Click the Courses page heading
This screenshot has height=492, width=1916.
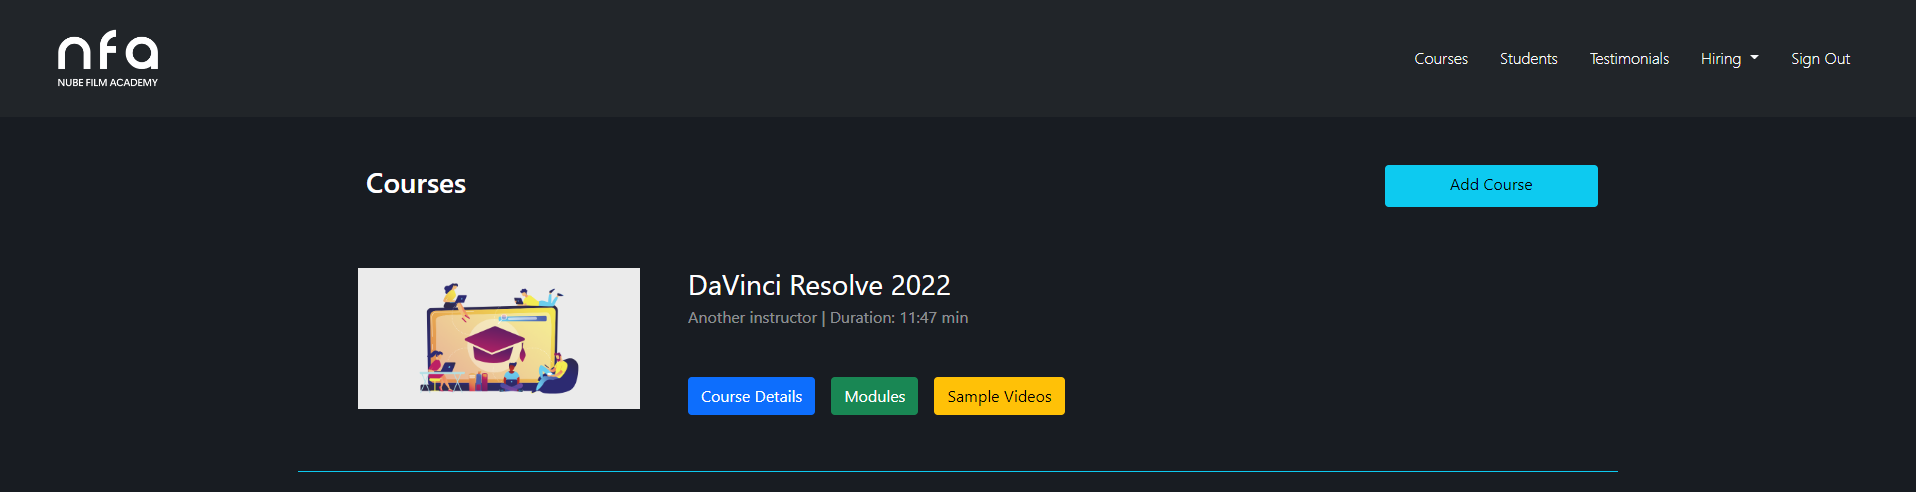click(x=415, y=184)
